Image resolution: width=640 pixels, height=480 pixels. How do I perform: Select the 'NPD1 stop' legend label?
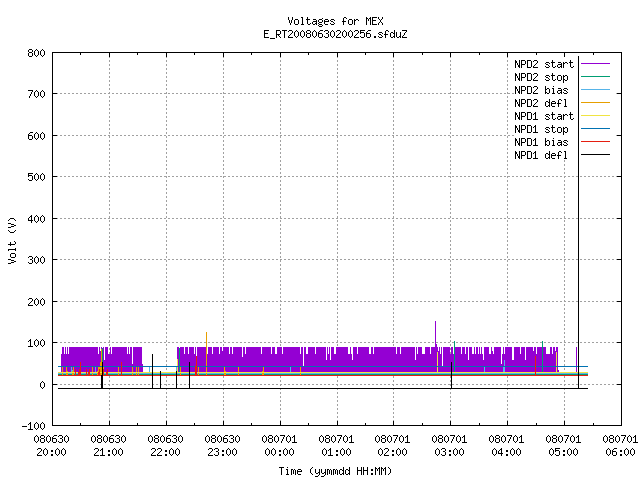[x=541, y=129]
